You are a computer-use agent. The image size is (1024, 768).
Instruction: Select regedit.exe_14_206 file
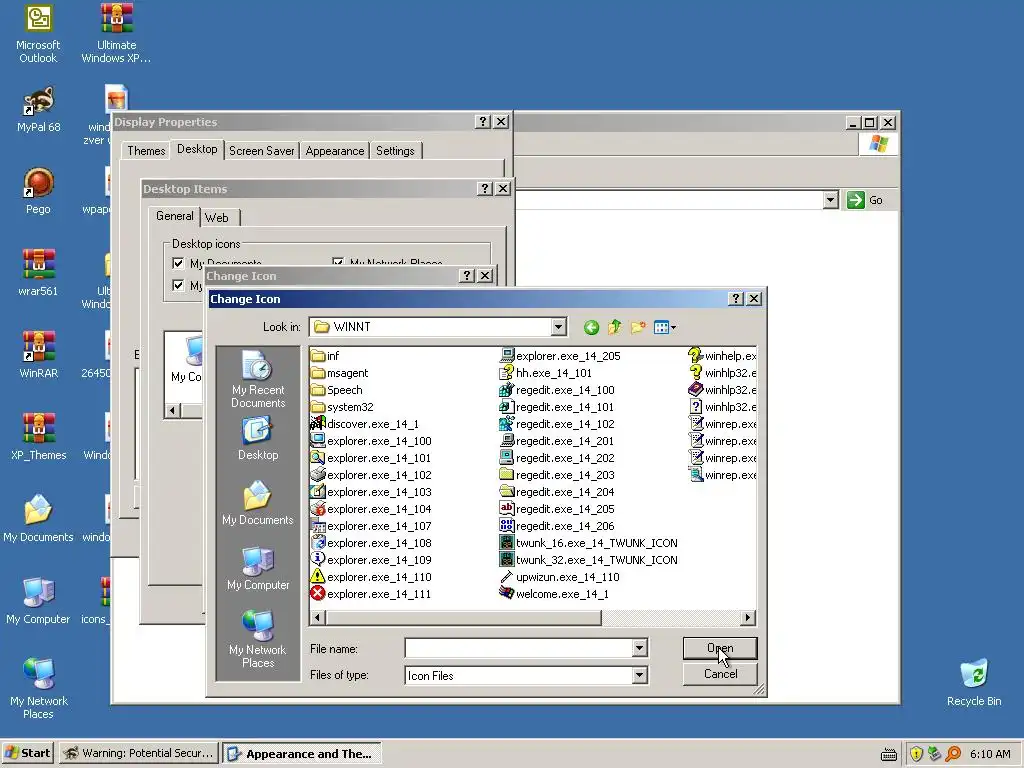coord(557,526)
